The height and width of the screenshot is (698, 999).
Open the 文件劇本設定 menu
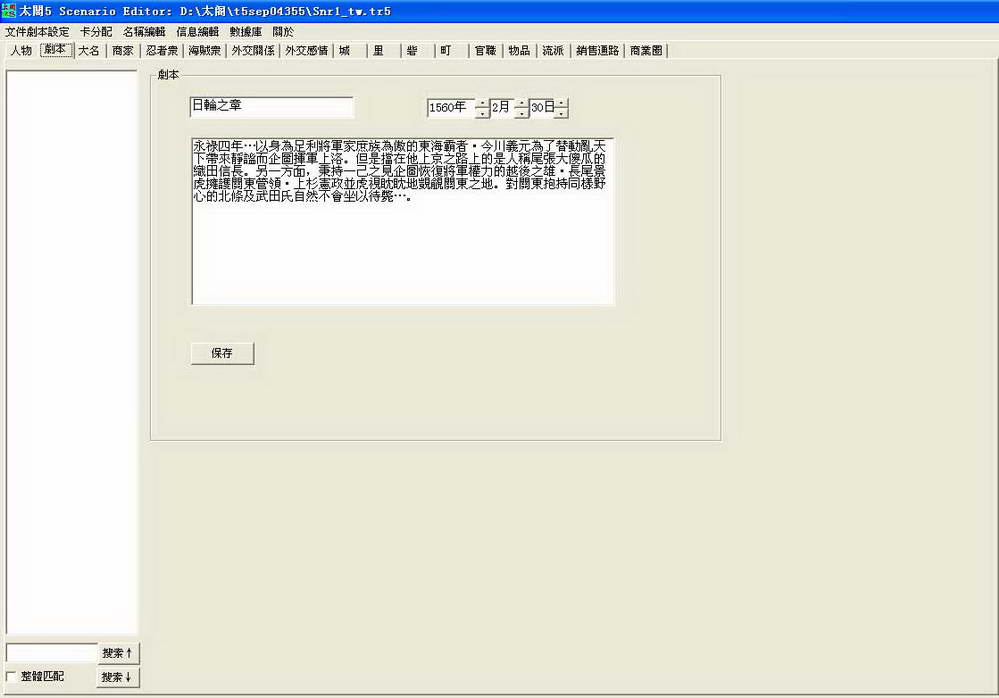pos(37,32)
